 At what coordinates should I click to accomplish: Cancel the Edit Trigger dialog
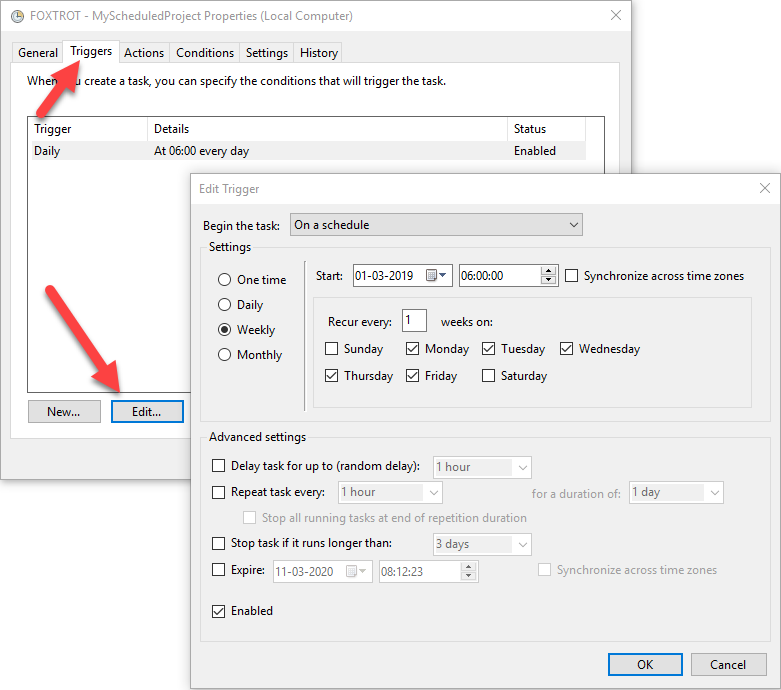pyautogui.click(x=728, y=665)
